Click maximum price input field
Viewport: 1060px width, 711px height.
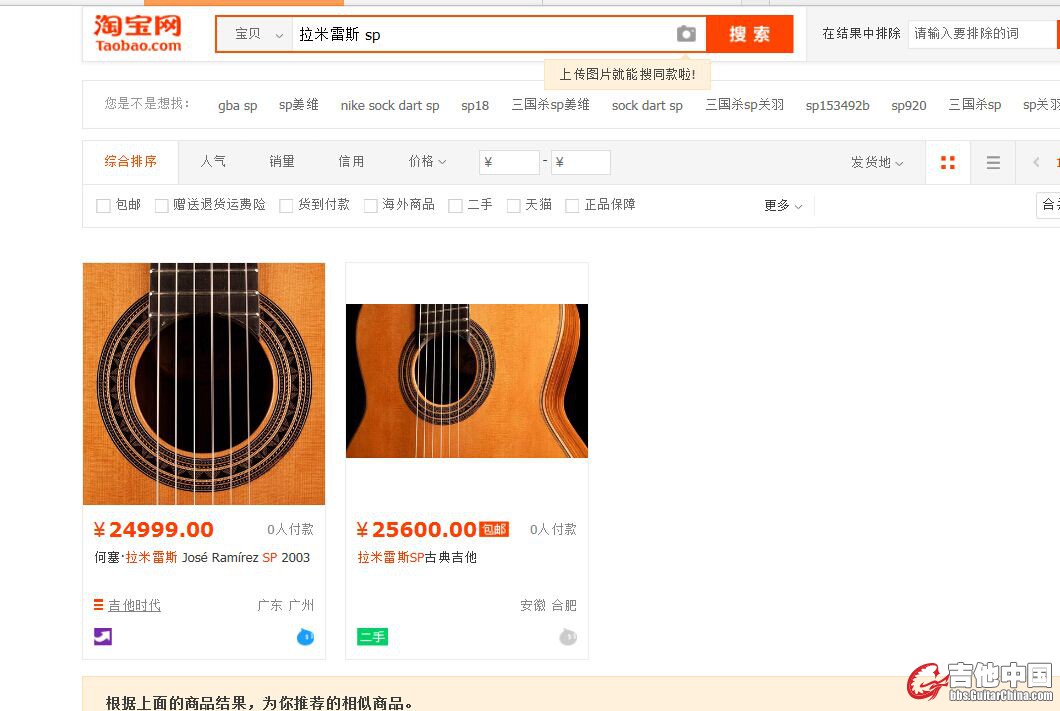pos(581,162)
